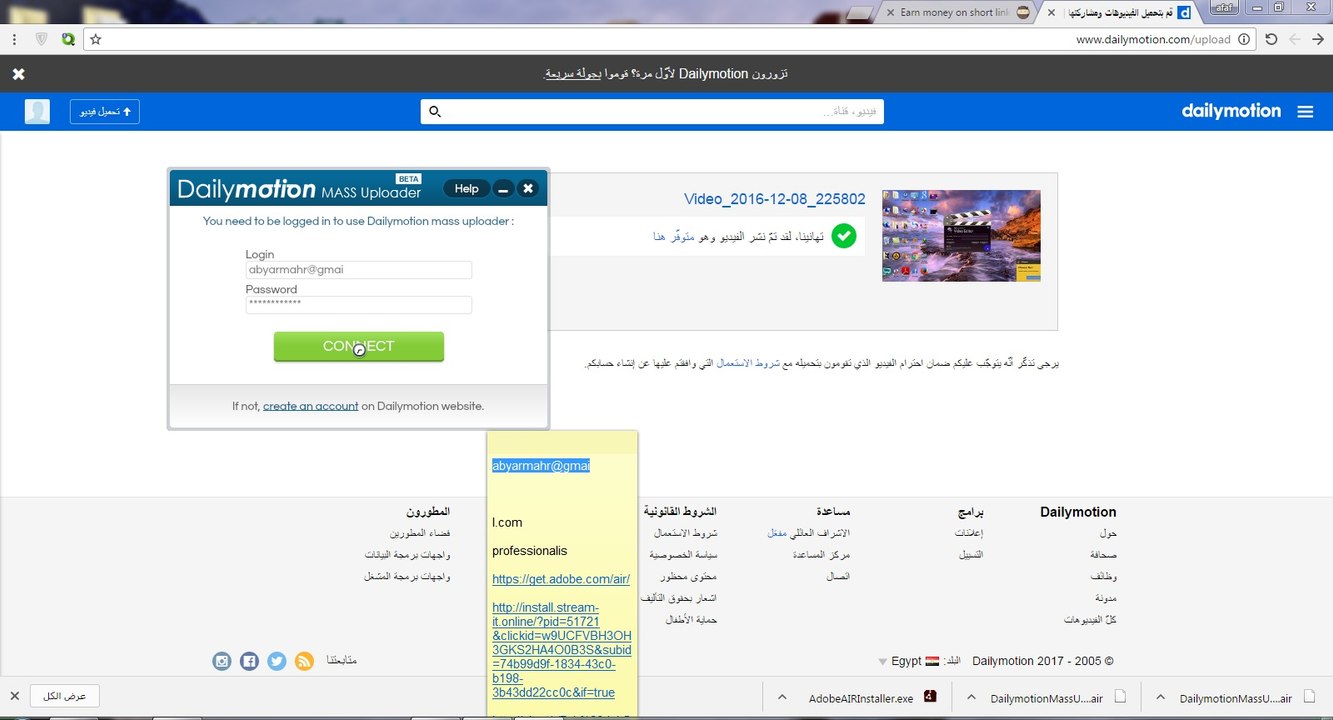1333x720 pixels.
Task: Expand options arrow for AdobeAIRInstaller.exe download
Action: [x=782, y=698]
